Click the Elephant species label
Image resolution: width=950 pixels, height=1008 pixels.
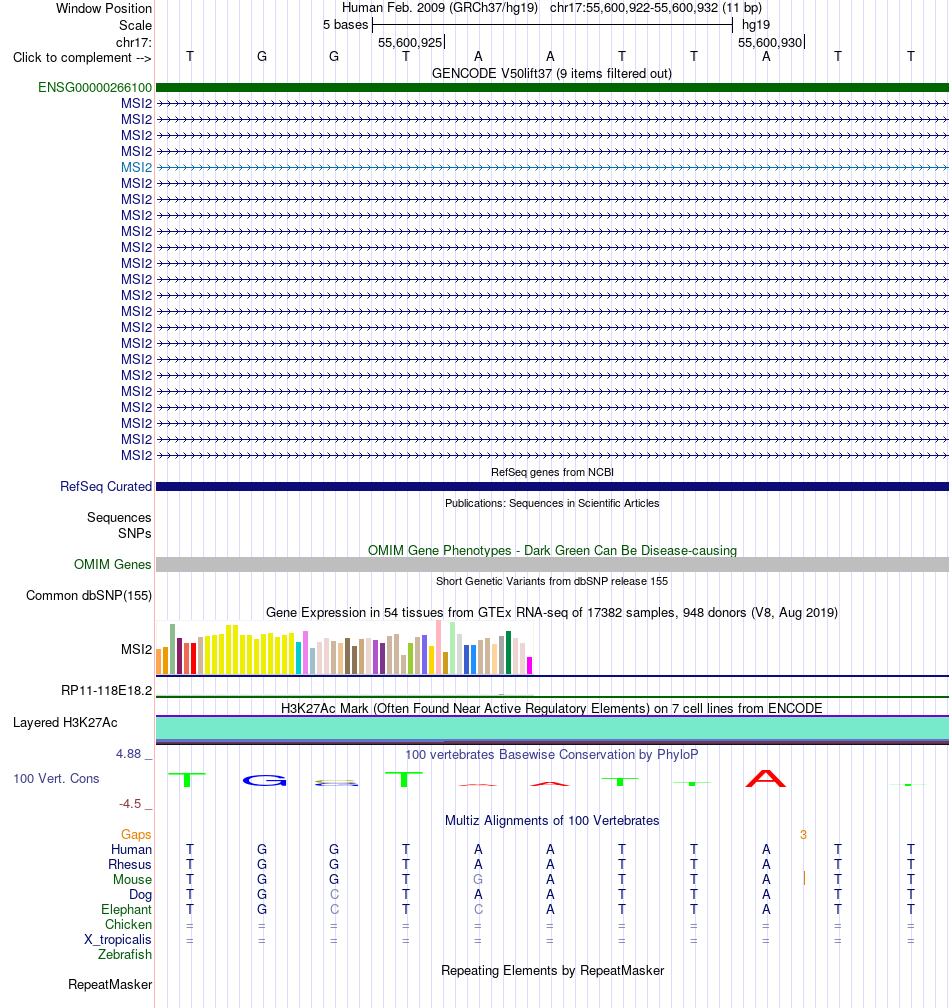(126, 910)
